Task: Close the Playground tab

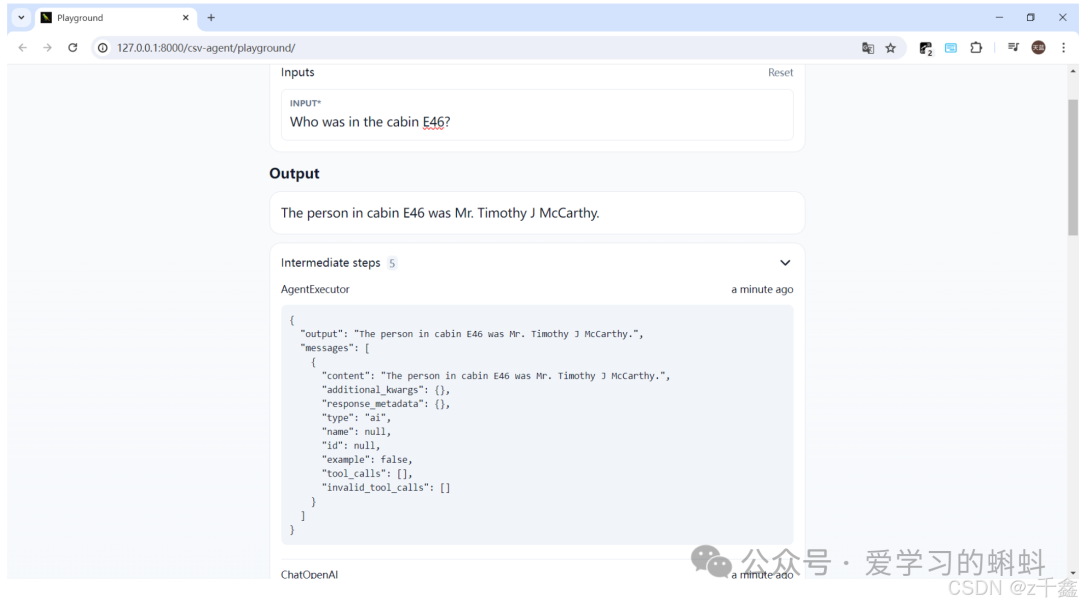Action: pyautogui.click(x=185, y=18)
